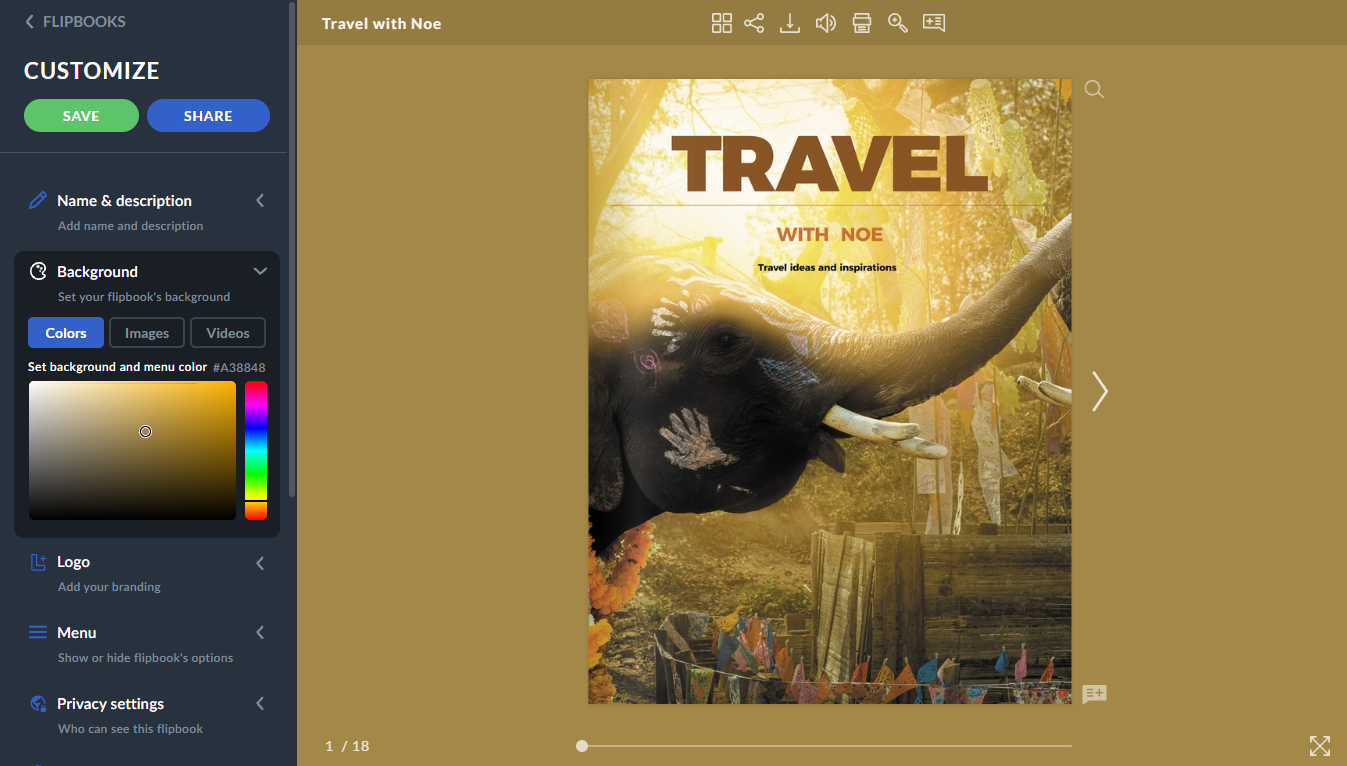This screenshot has height=766, width=1347.
Task: Switch to the Videos background tab
Action: tap(228, 333)
